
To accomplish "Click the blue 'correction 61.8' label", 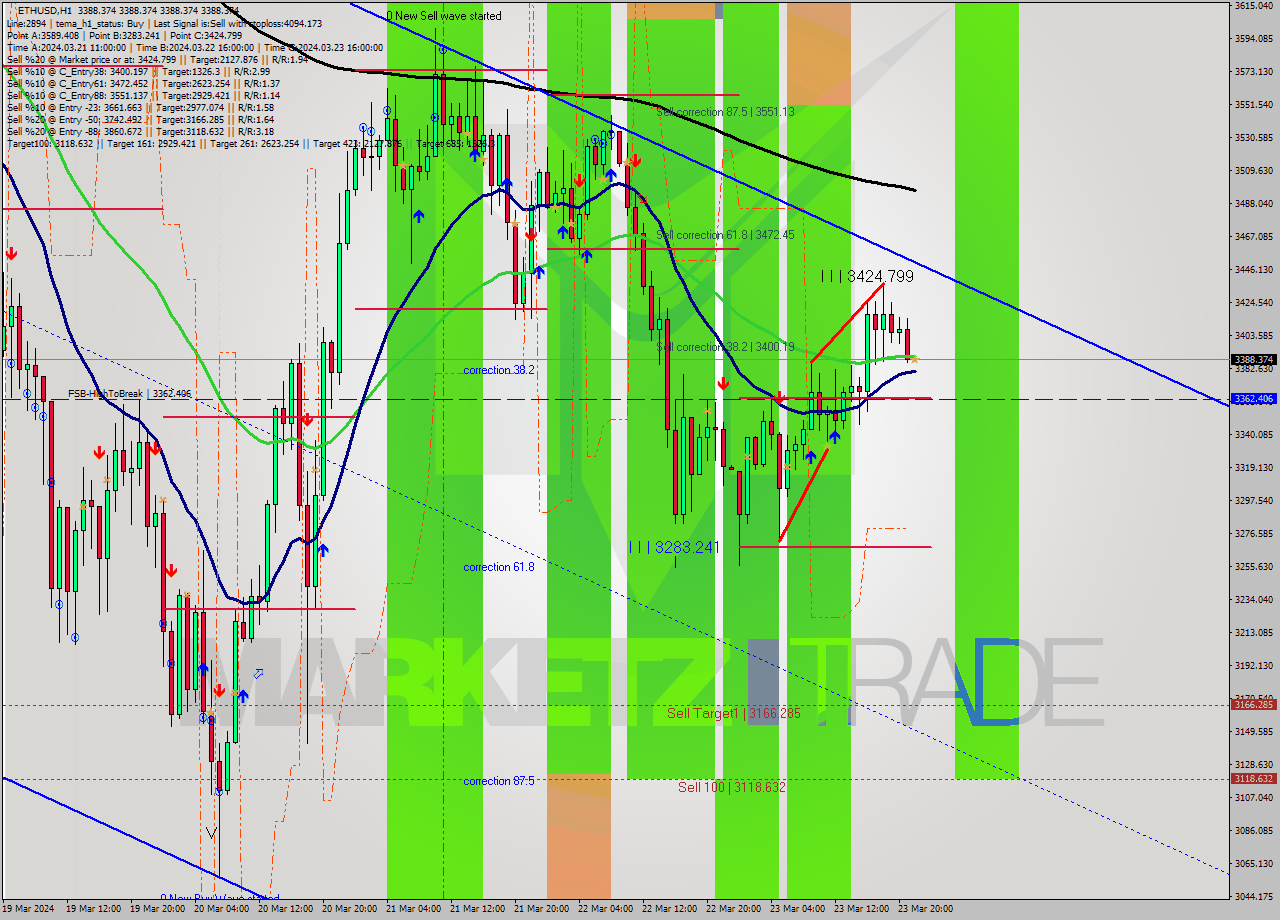I will point(498,567).
